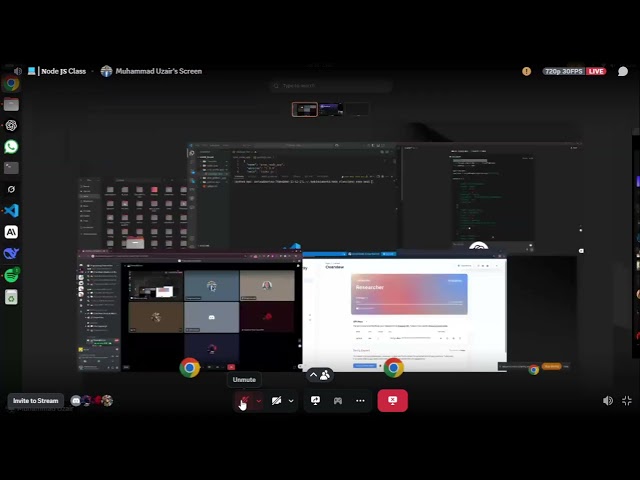Open camera options dropdown arrow
Viewport: 640px width, 480px height.
pos(291,401)
